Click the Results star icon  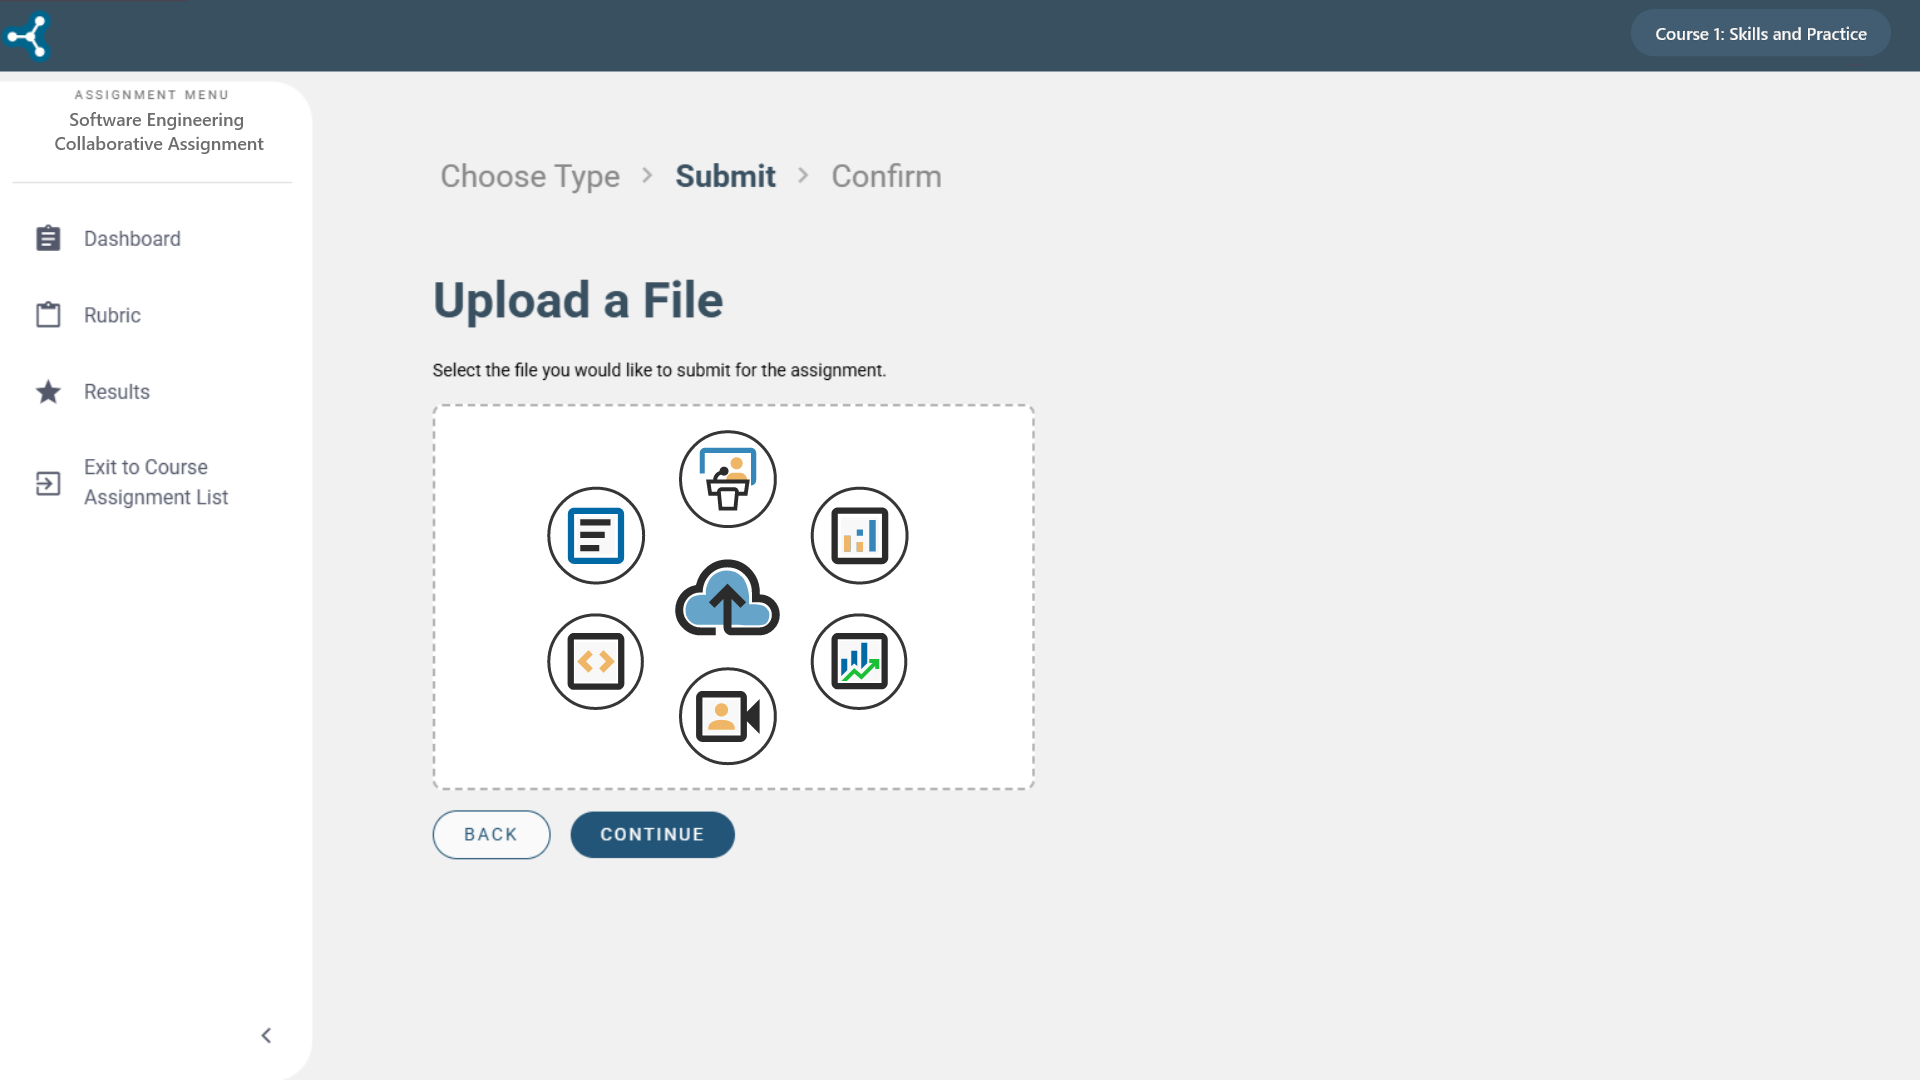[48, 392]
